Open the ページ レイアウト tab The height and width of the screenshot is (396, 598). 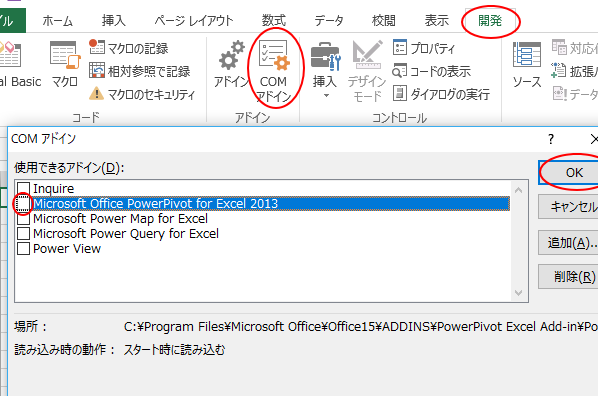193,21
